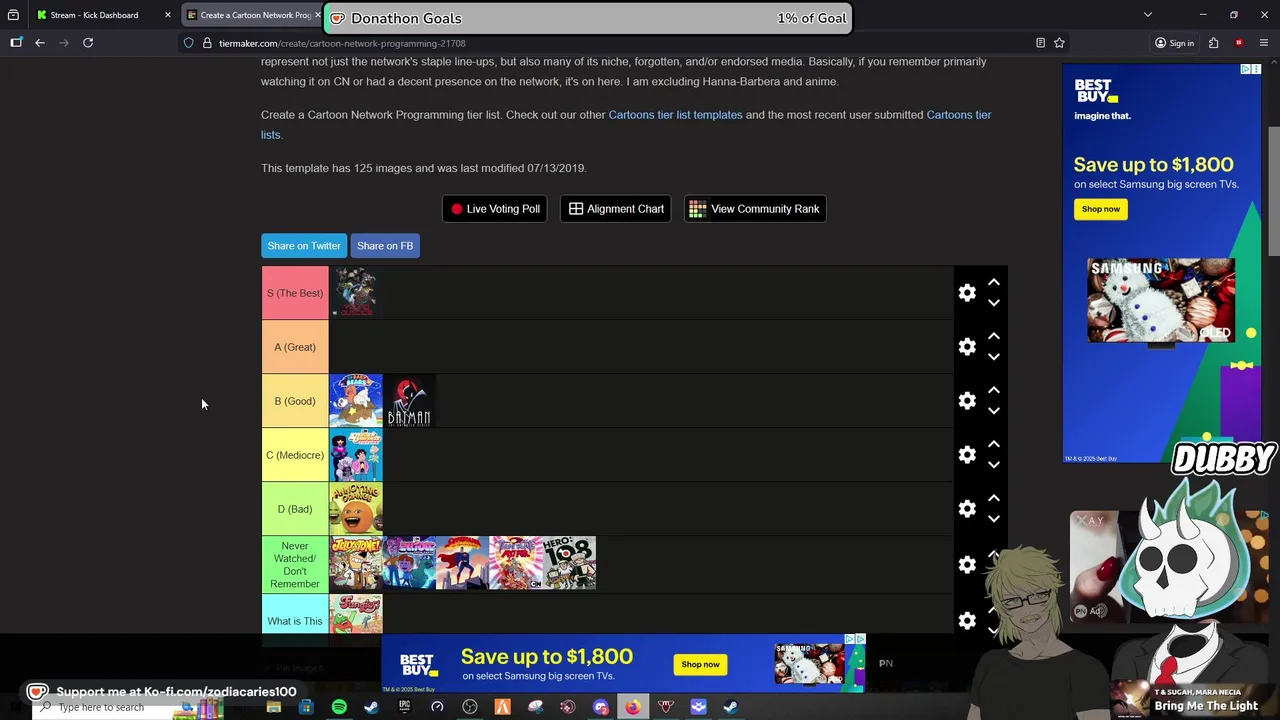
Task: Open Microsoft Store from taskbar
Action: pyautogui.click(x=306, y=707)
